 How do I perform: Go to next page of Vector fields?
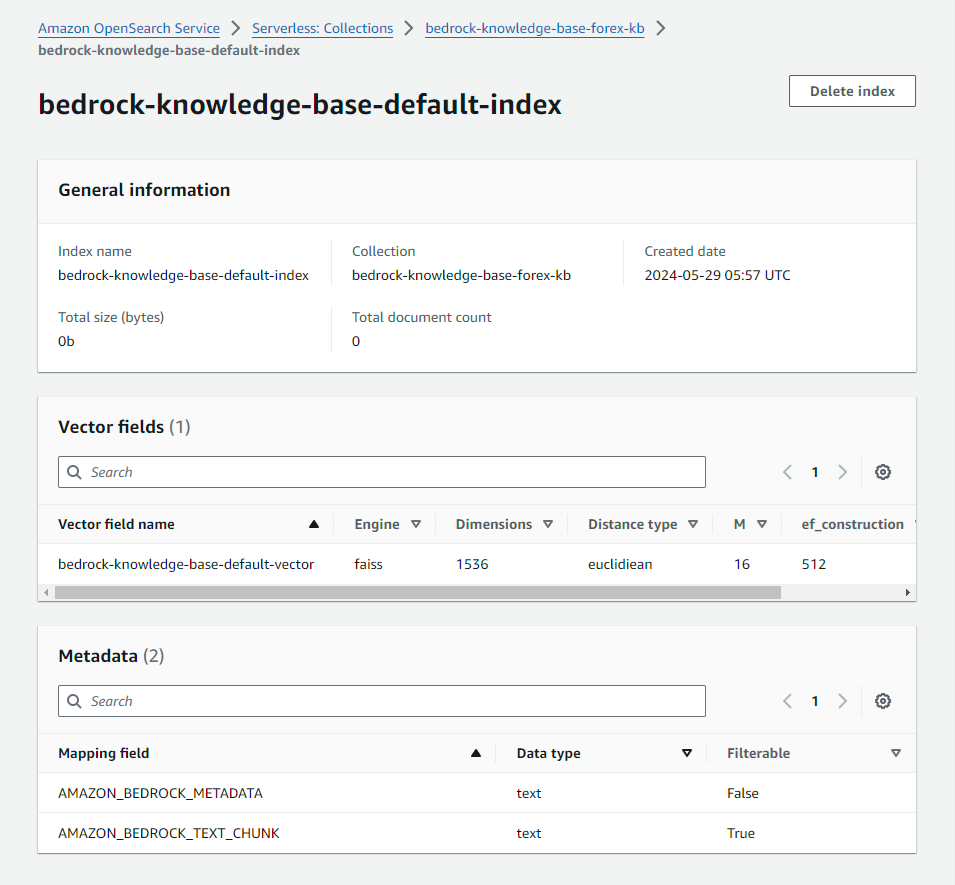point(843,471)
